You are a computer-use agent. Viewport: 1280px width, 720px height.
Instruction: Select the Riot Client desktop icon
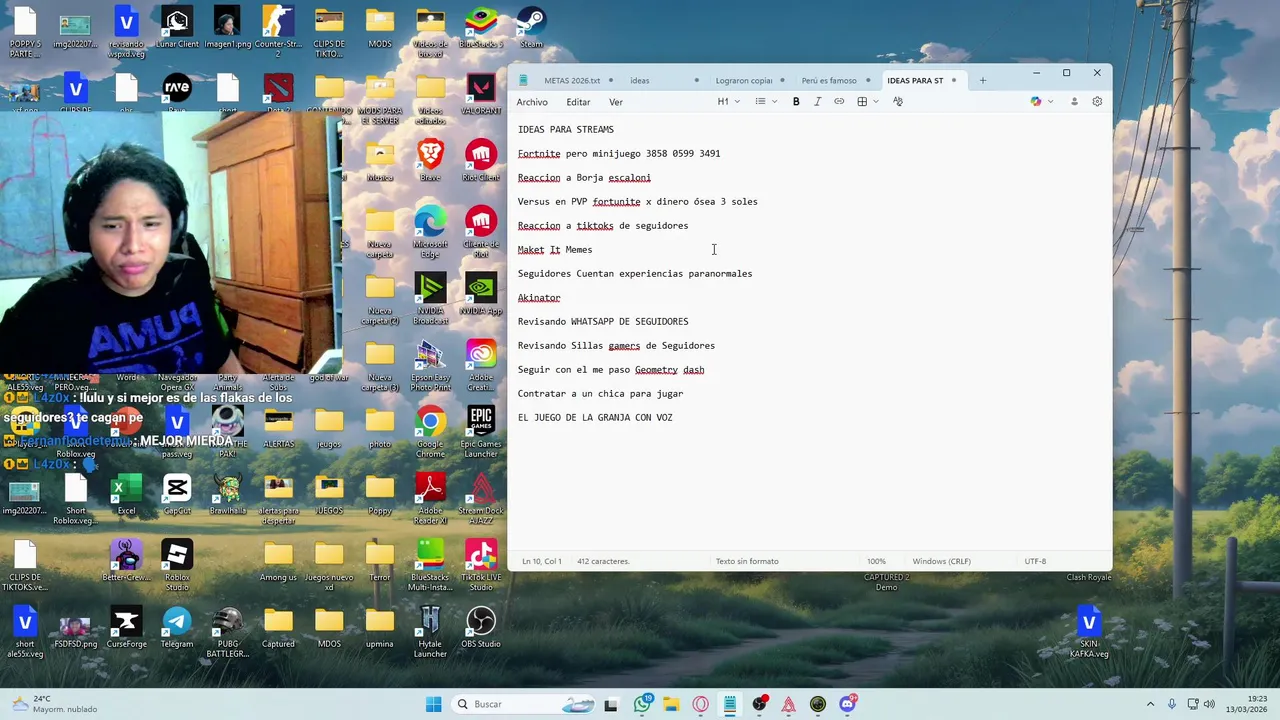[x=481, y=161]
